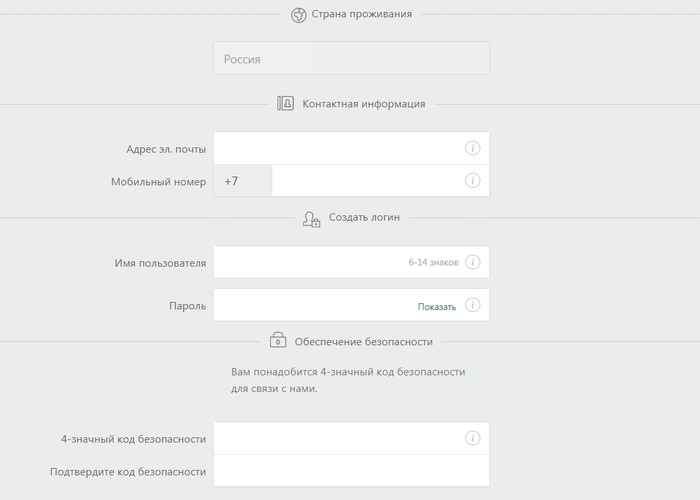Image resolution: width=700 pixels, height=500 pixels.
Task: Click the Создать логин section heading
Action: pyautogui.click(x=364, y=217)
